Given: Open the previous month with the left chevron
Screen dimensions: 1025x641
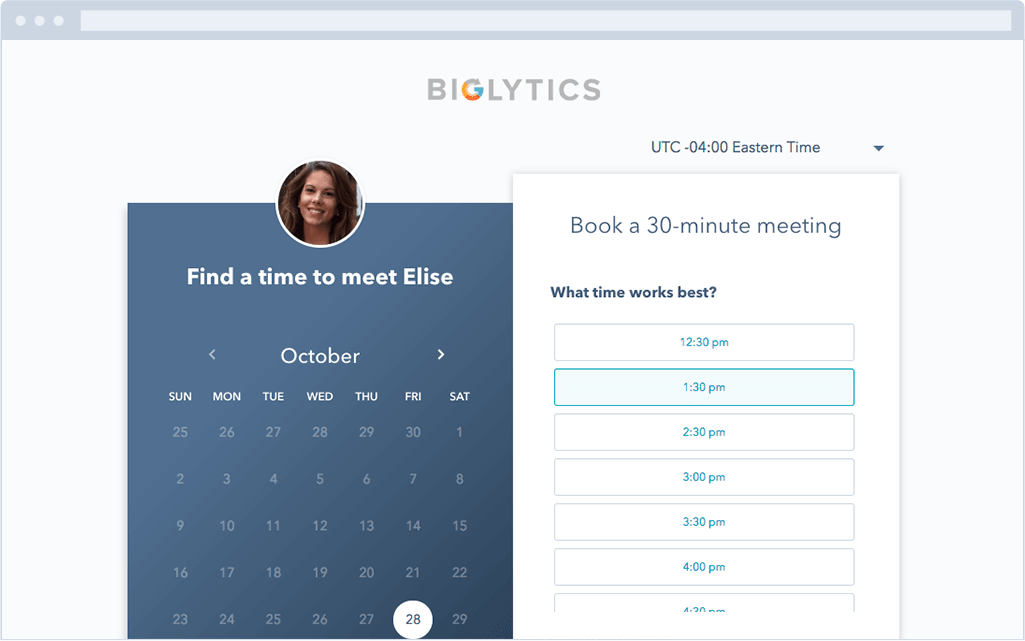Looking at the screenshot, I should click(x=212, y=354).
